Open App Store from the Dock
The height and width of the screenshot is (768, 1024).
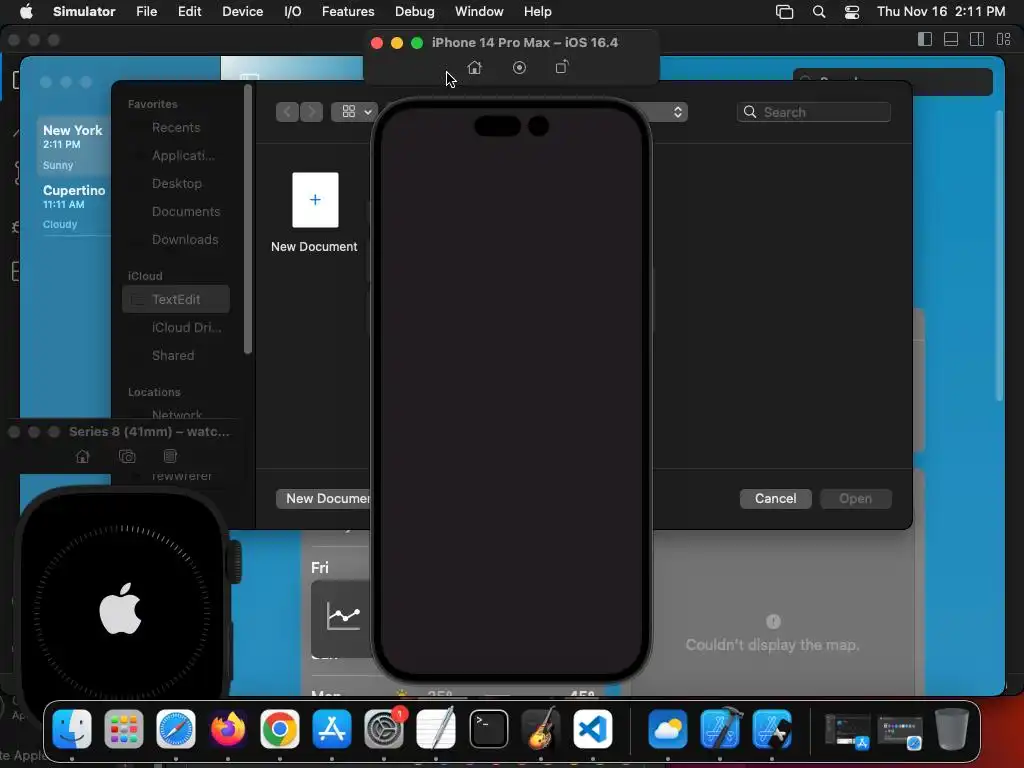pos(332,729)
